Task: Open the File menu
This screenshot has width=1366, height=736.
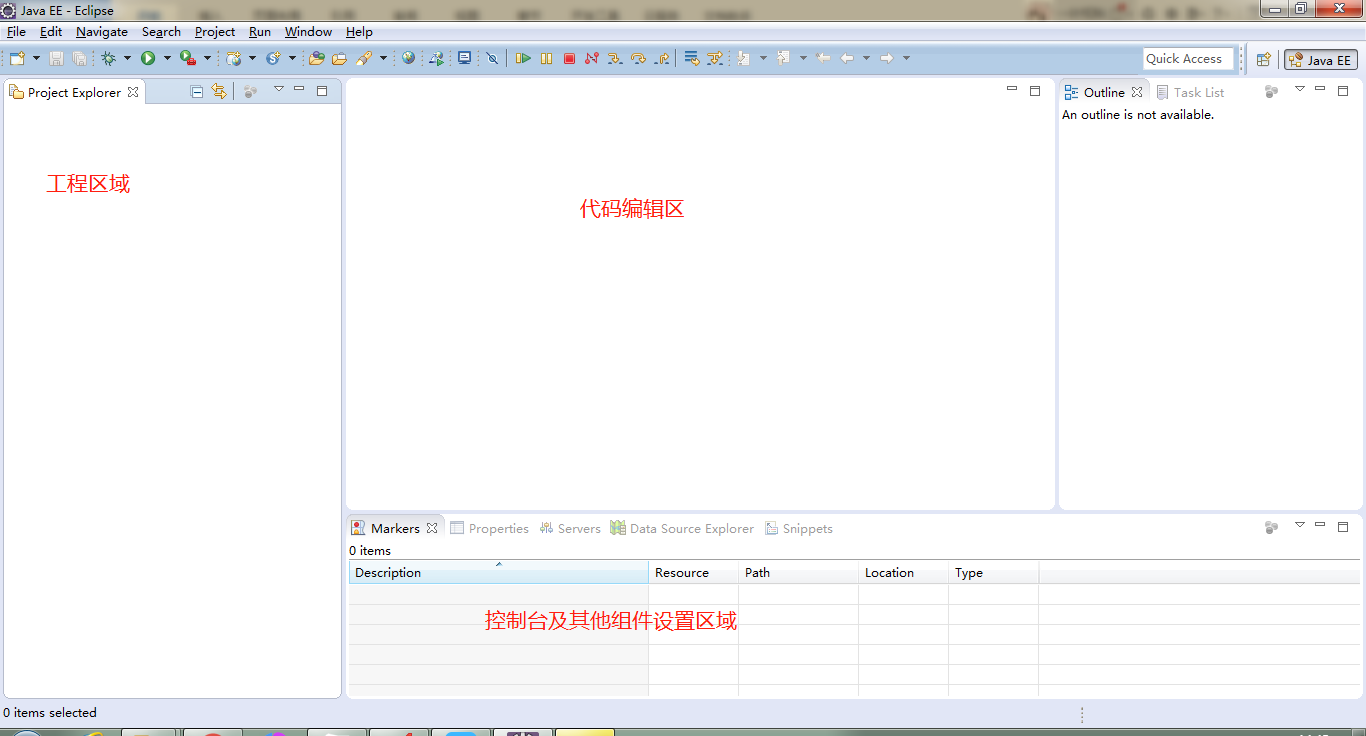Action: point(16,32)
